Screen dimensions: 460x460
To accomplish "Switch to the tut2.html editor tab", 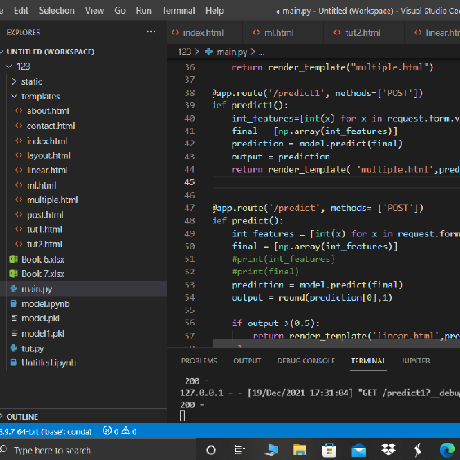I will coord(364,33).
